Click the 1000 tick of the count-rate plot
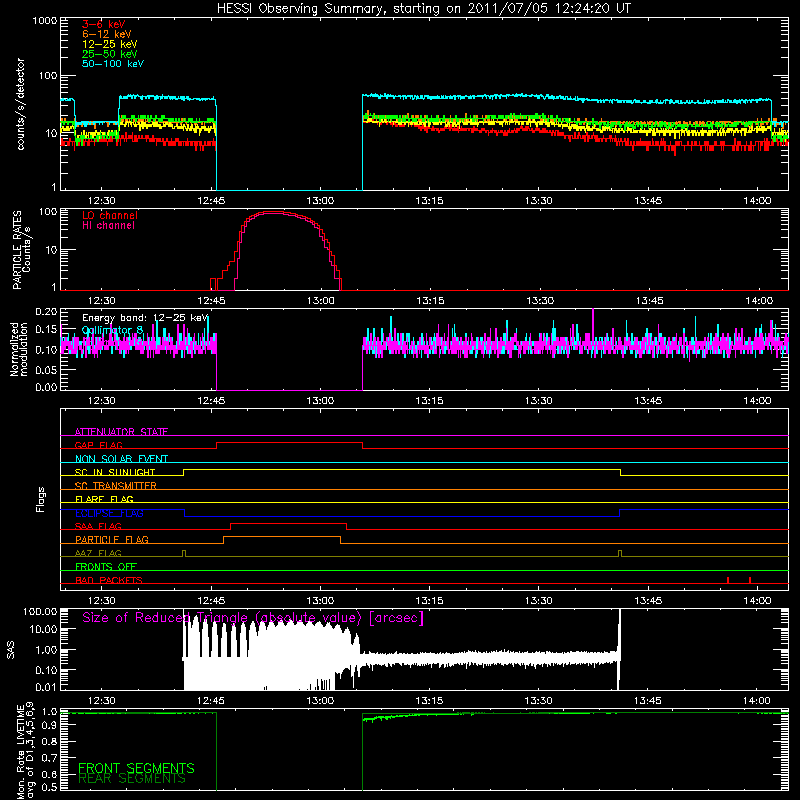The width and height of the screenshot is (800, 800). 44,21
